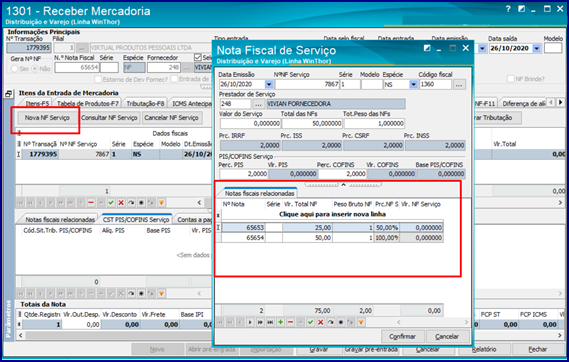This screenshot has width=569, height=362.
Task: Click Relatório button in main window
Action: pyautogui.click(x=484, y=349)
